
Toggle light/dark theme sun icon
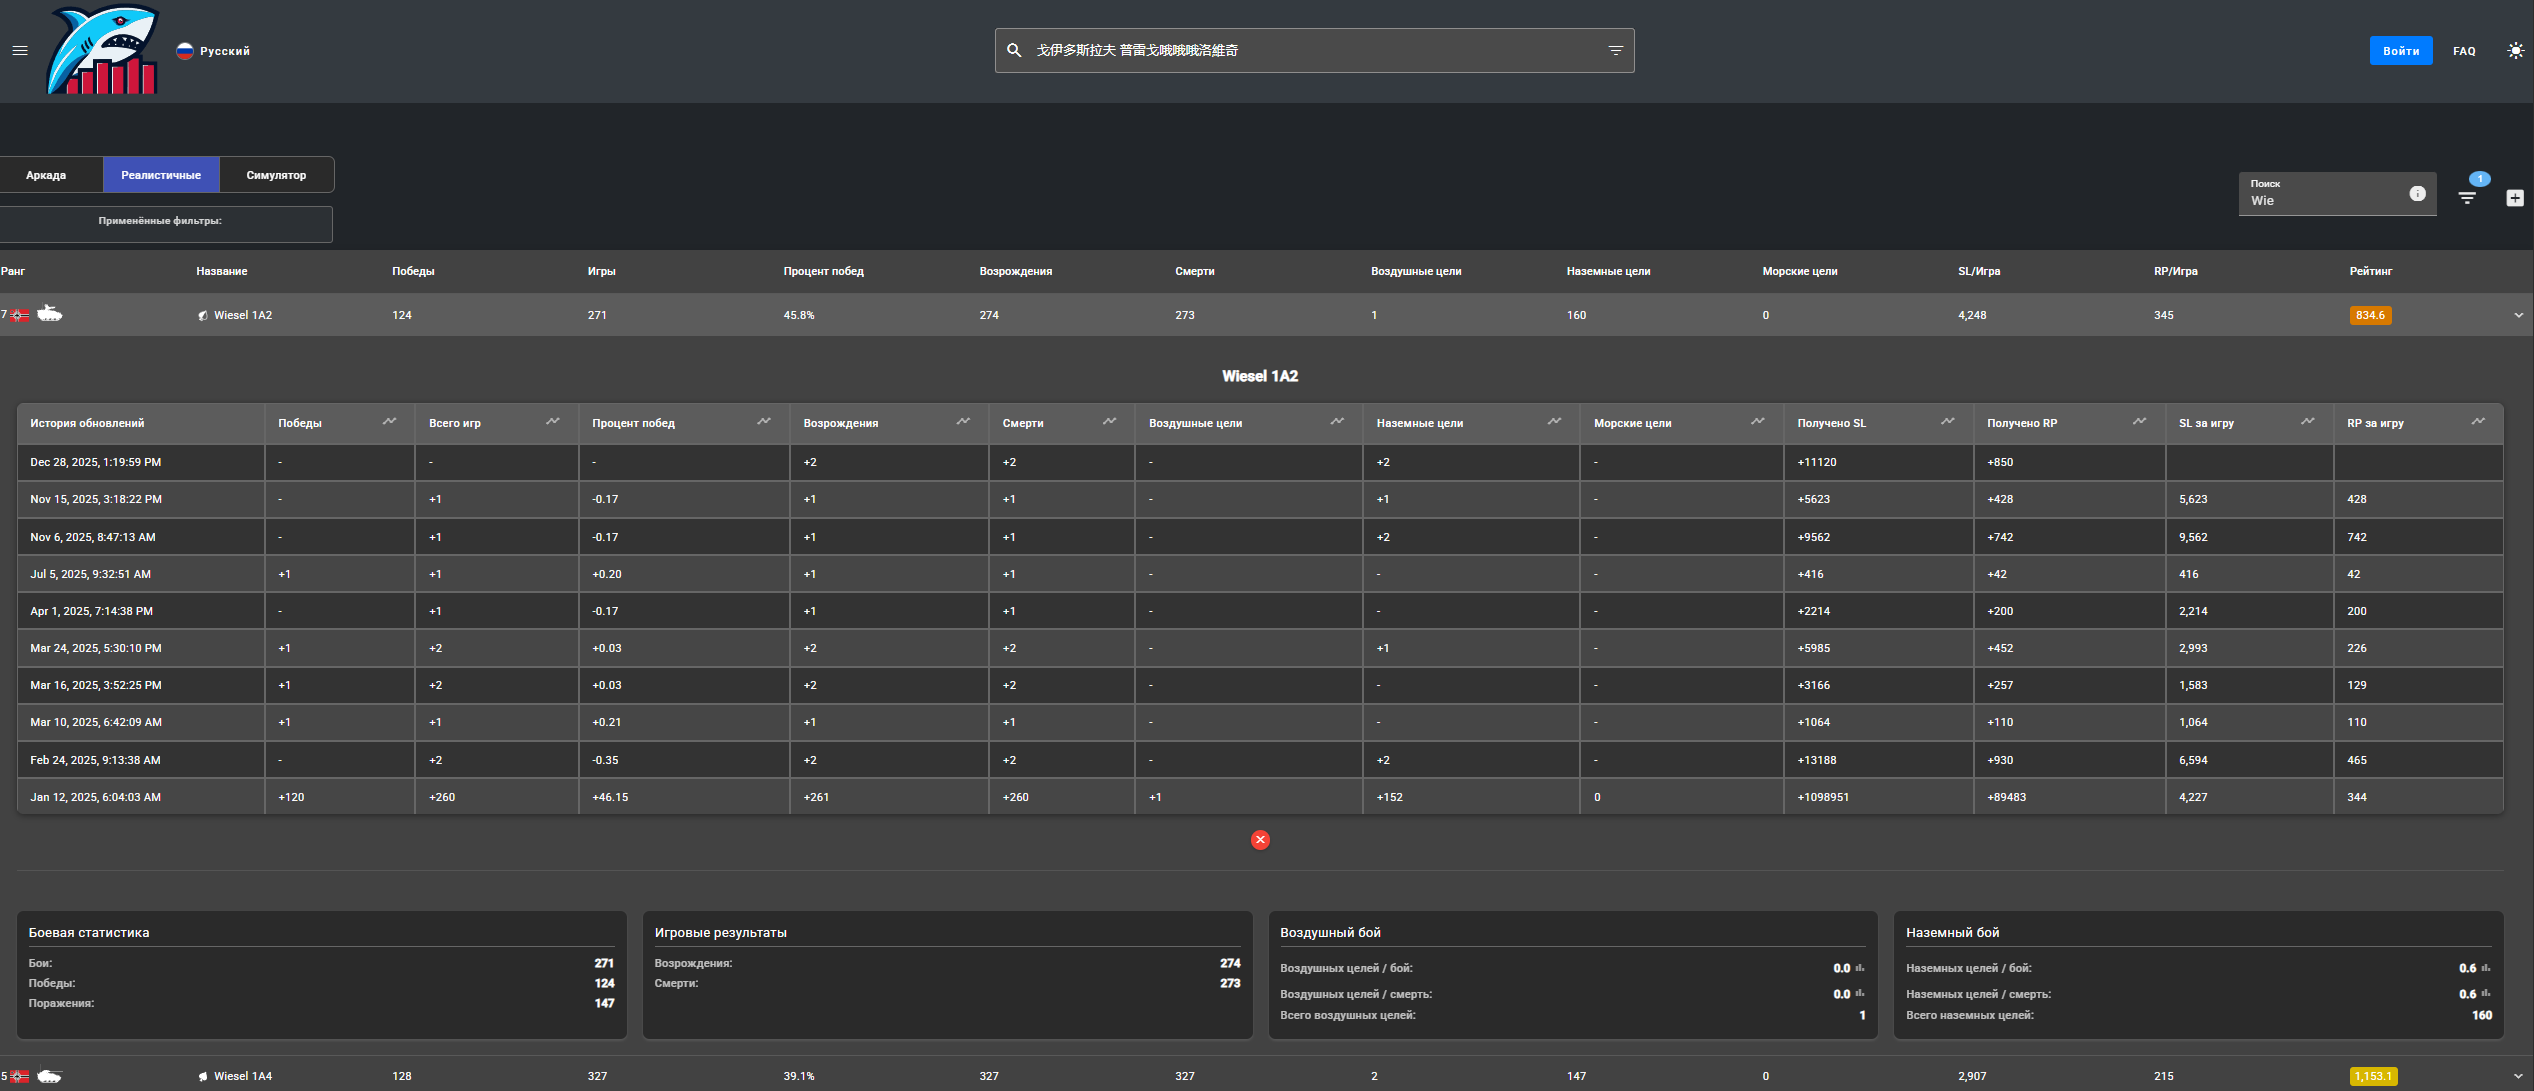point(2515,50)
